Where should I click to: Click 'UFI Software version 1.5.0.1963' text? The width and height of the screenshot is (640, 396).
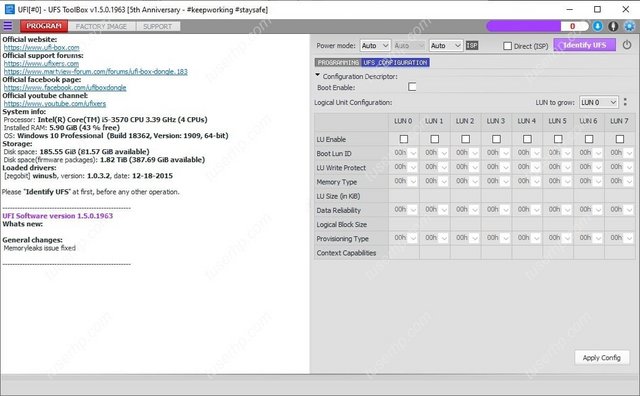click(x=58, y=216)
